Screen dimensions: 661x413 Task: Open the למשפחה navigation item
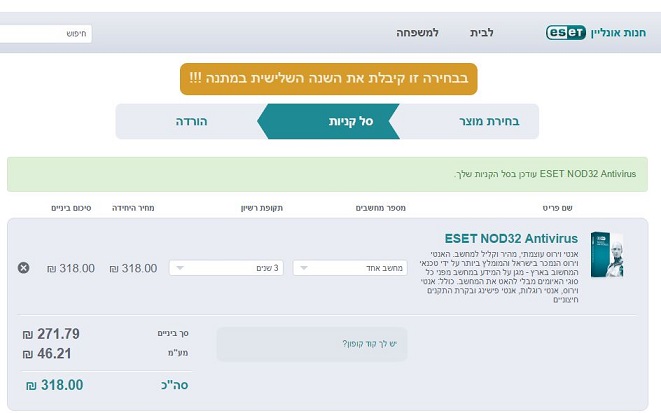(x=417, y=33)
